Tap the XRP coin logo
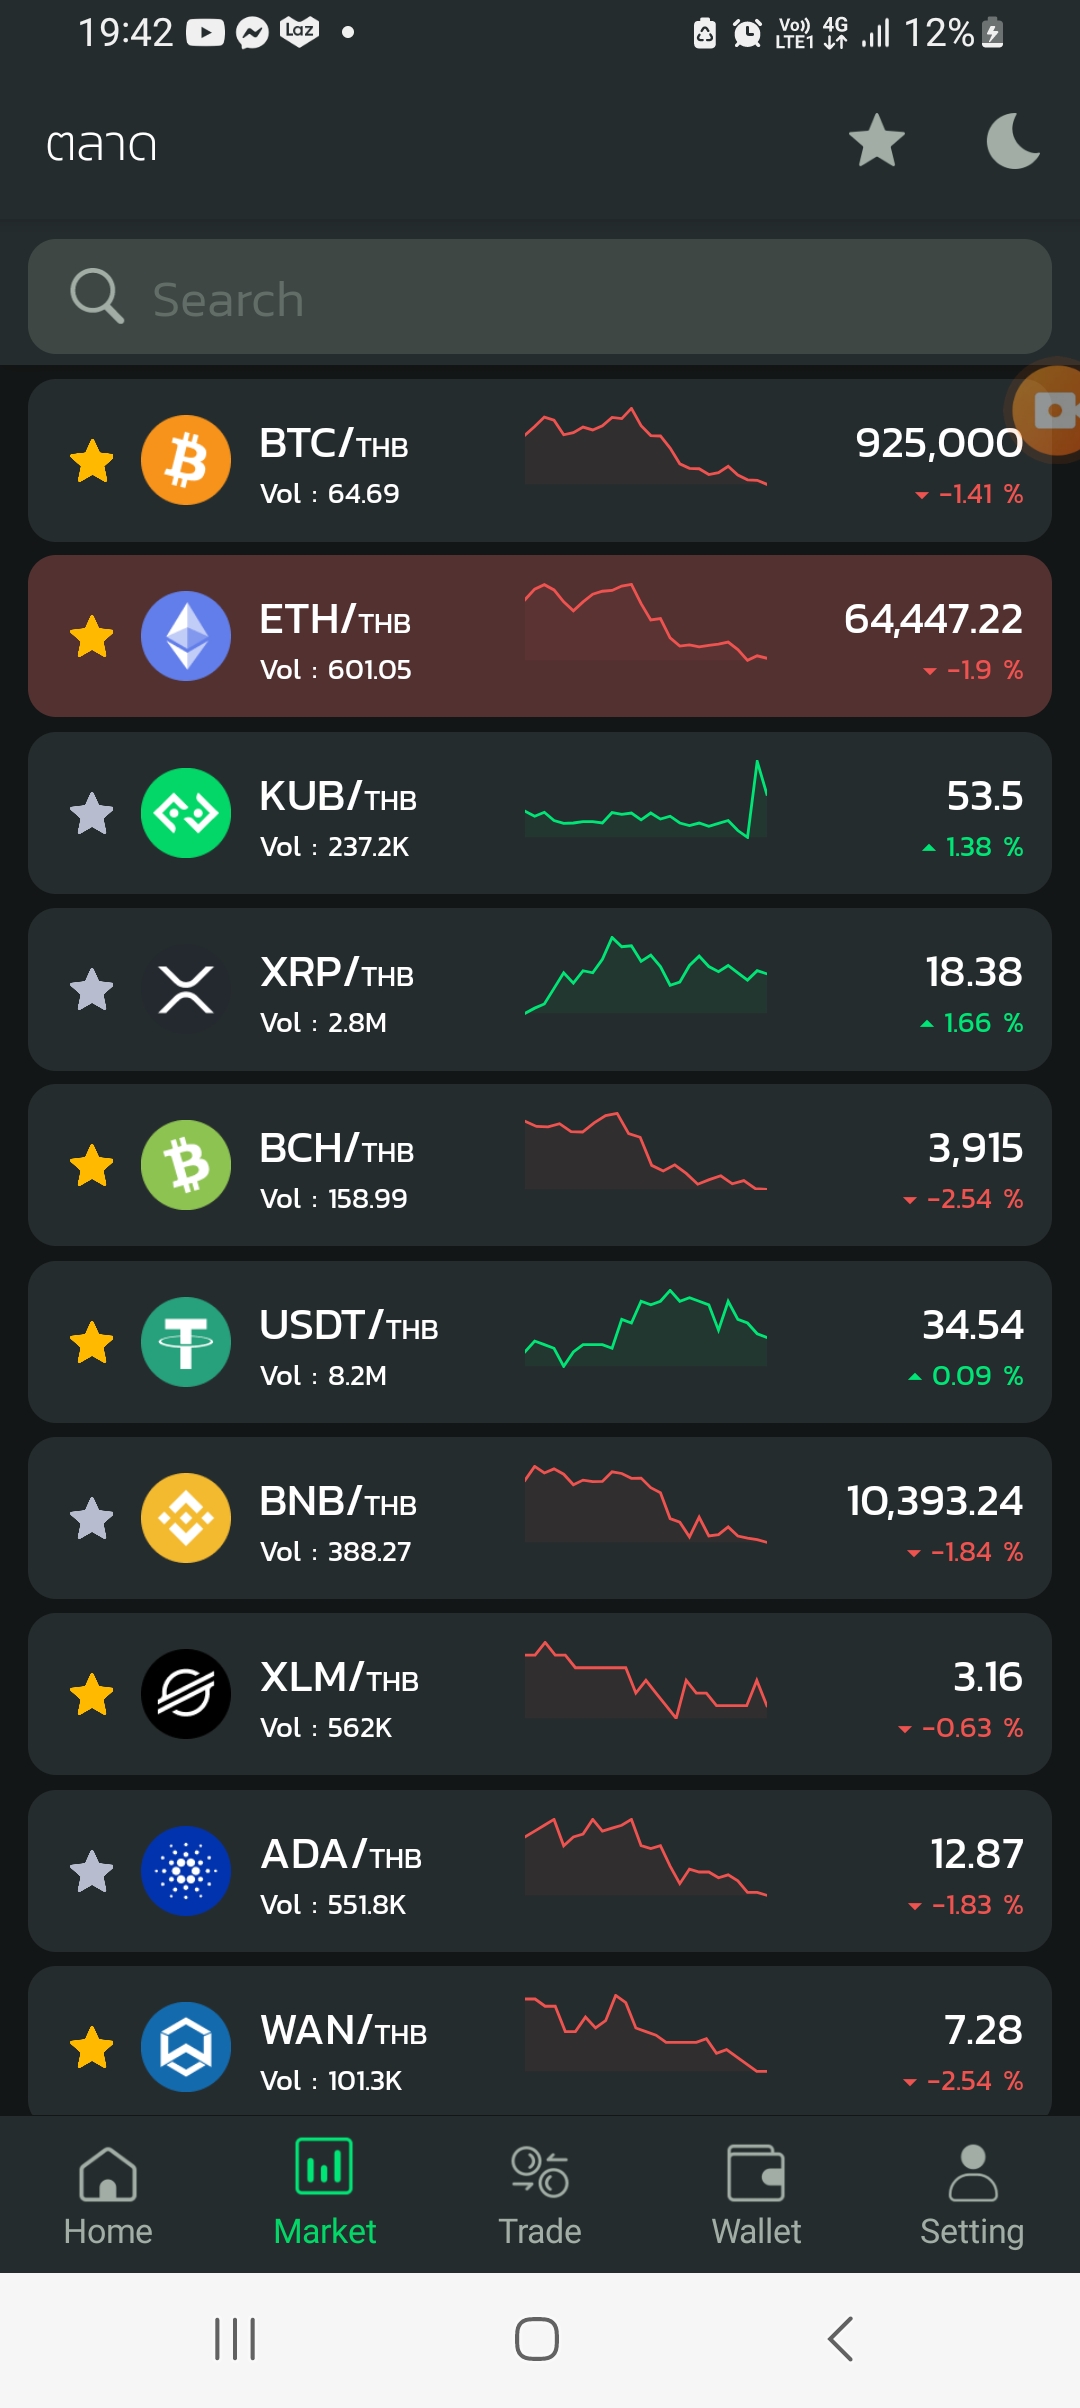This screenshot has width=1080, height=2408. click(x=186, y=989)
